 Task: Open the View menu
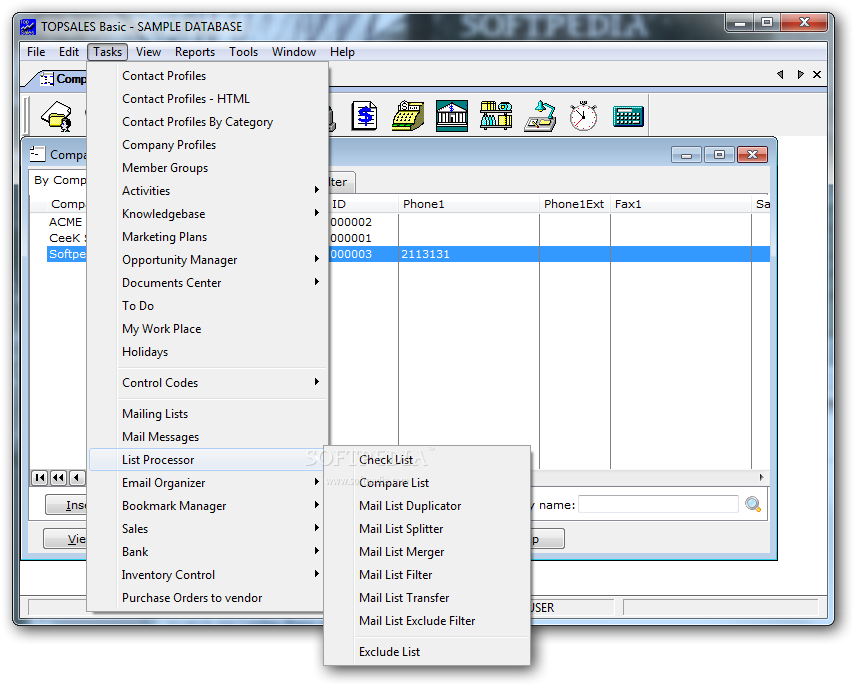pos(148,52)
